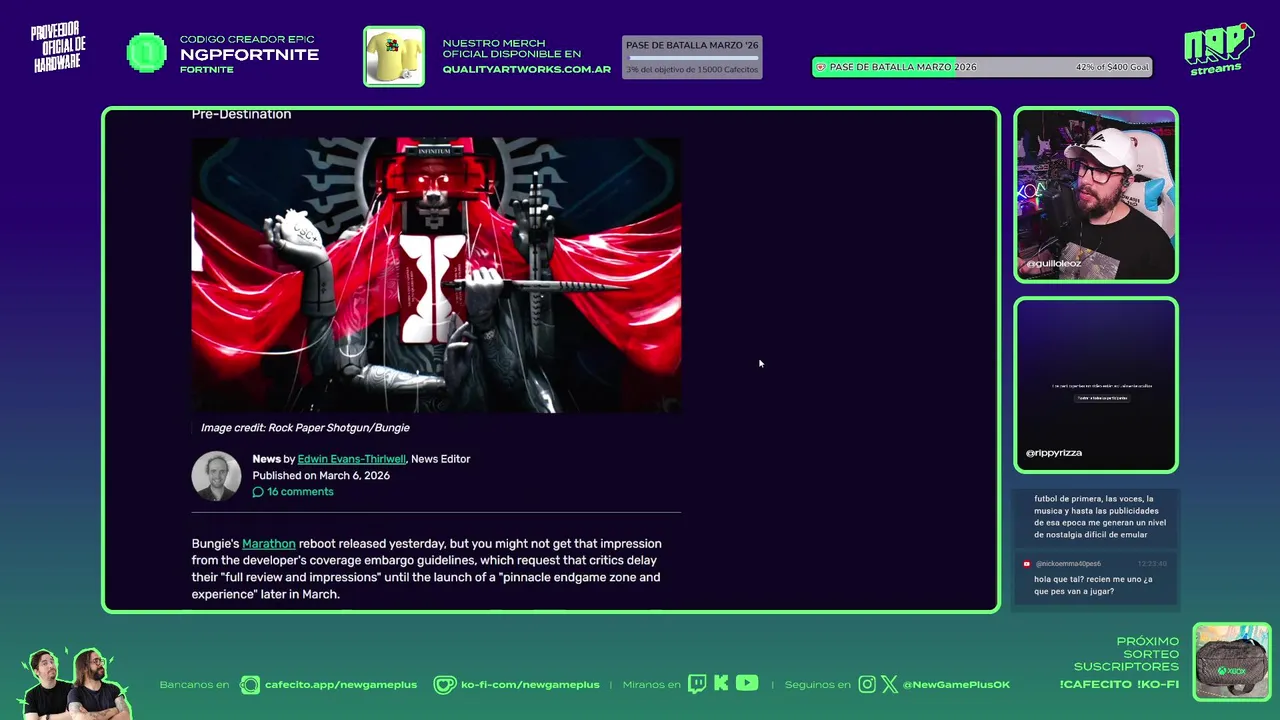Image resolution: width=1280 pixels, height=720 pixels.
Task: Click the Marathon article hero image
Action: point(436,275)
